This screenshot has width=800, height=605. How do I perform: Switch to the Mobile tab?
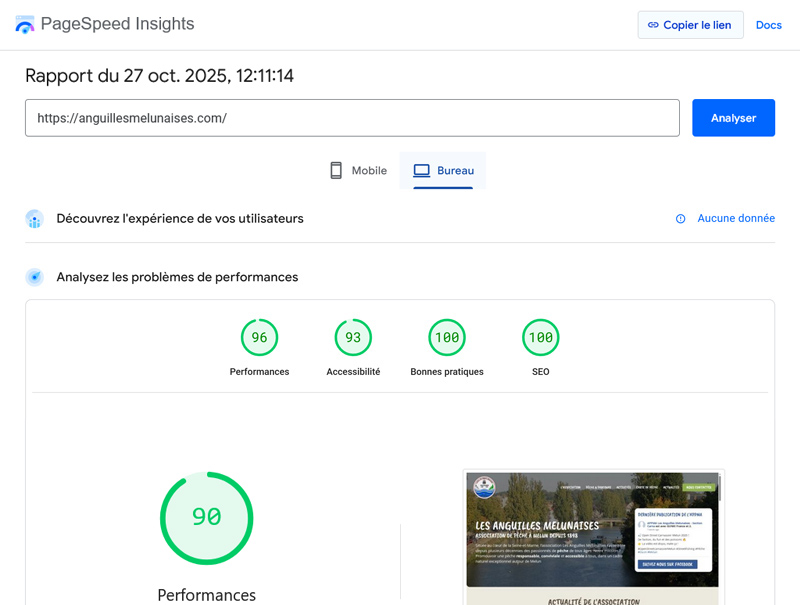click(356, 170)
